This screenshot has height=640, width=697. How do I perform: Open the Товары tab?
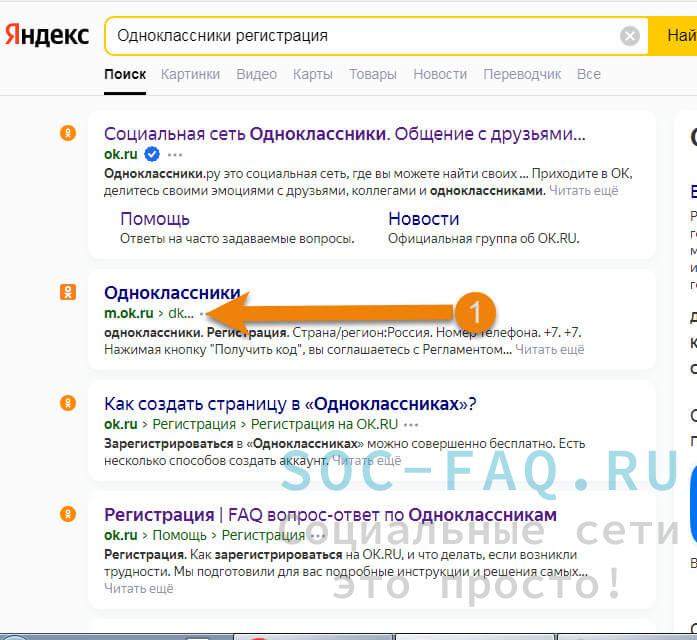click(x=373, y=74)
